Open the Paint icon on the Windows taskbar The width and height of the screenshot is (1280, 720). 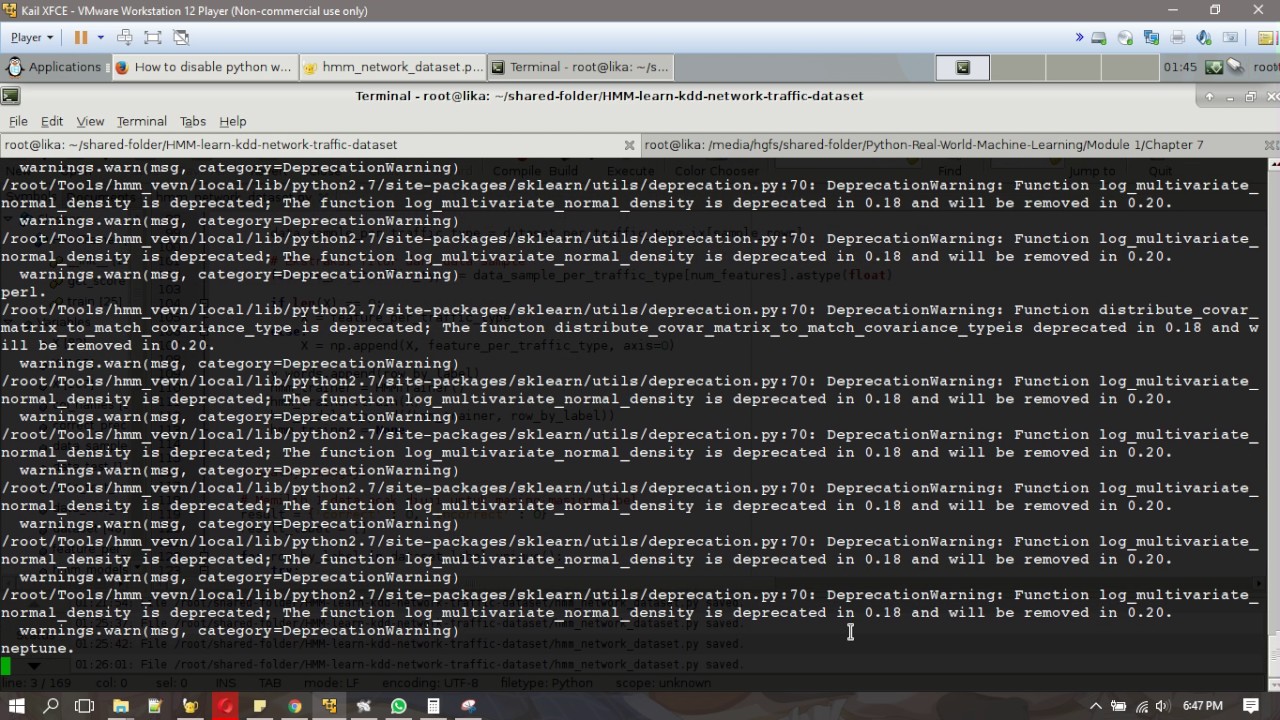click(468, 706)
